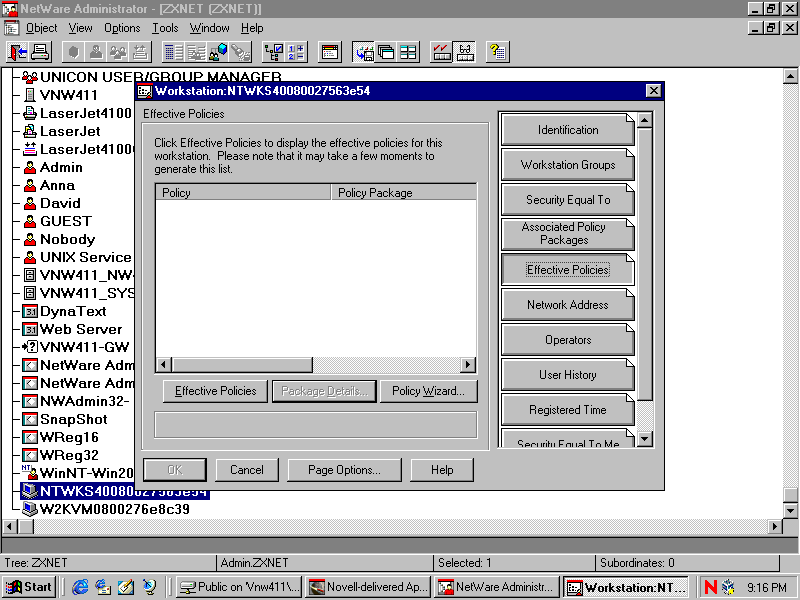Open Page Options dialog

tap(344, 470)
